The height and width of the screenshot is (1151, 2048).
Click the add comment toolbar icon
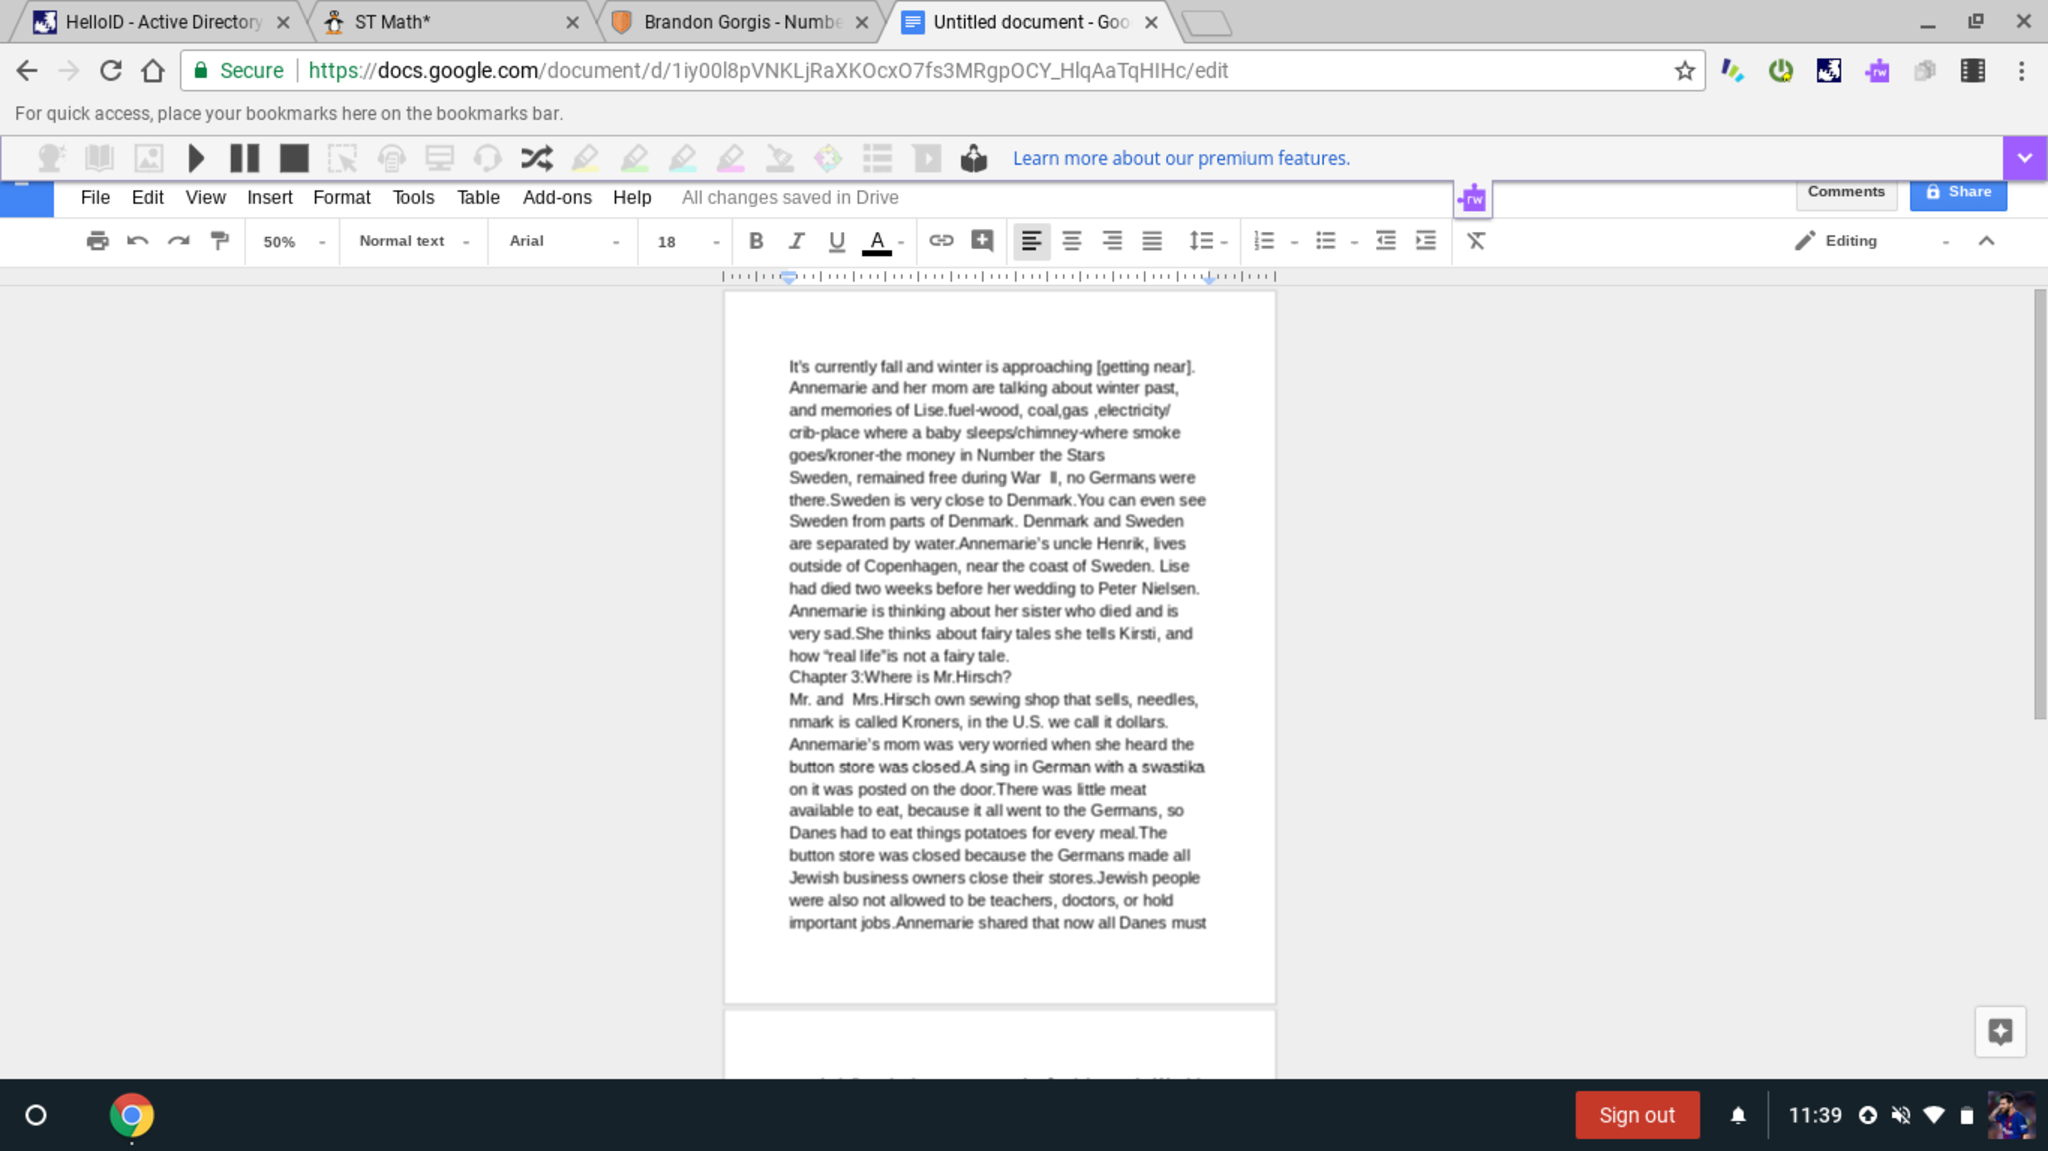click(x=982, y=241)
